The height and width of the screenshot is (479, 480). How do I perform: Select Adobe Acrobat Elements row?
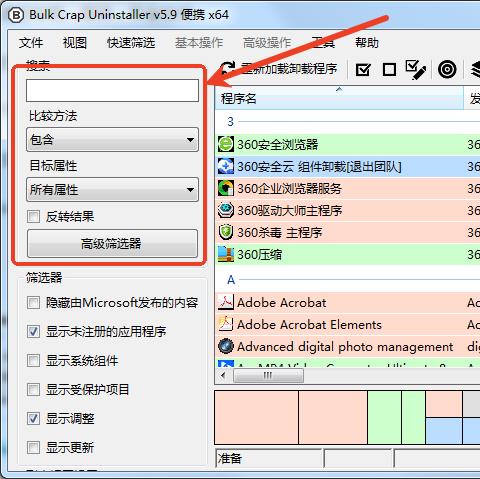(348, 324)
